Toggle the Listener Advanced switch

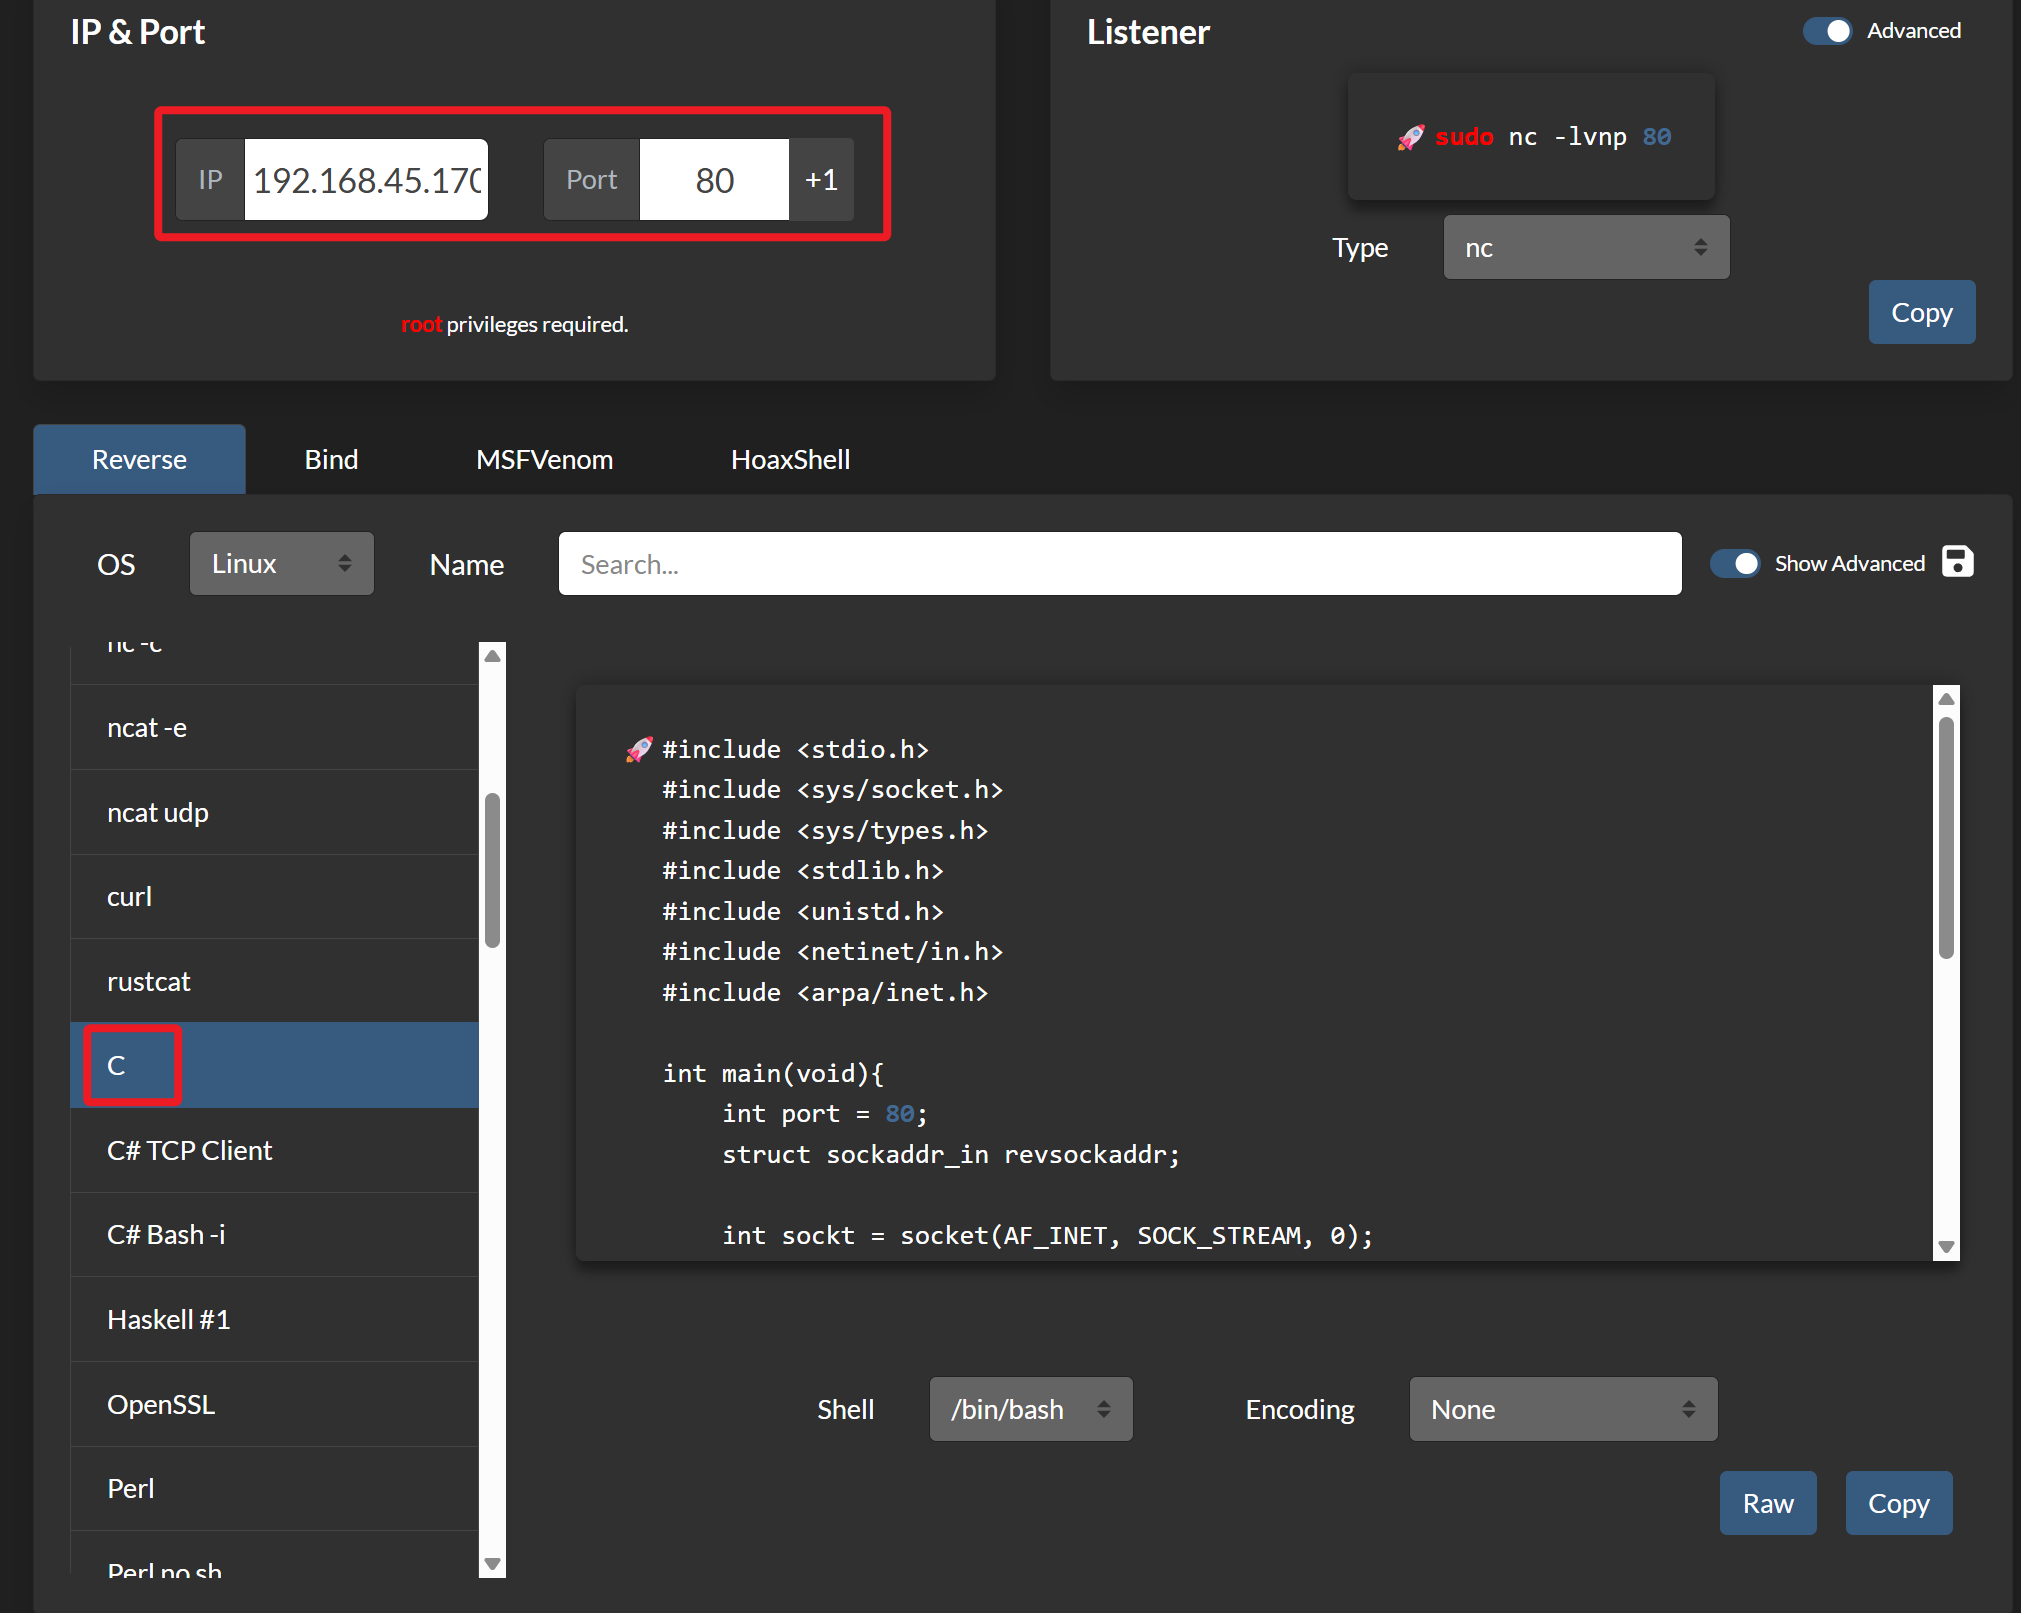click(x=1828, y=31)
